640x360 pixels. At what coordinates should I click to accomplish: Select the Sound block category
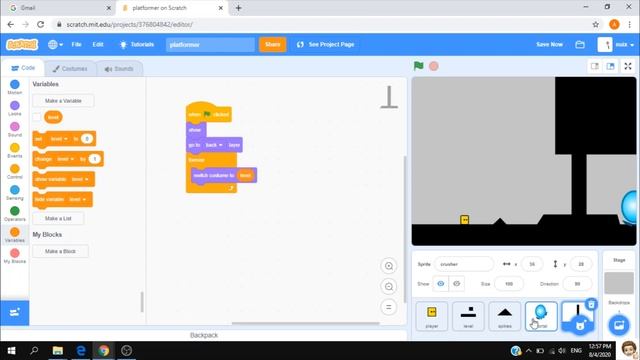[15, 129]
